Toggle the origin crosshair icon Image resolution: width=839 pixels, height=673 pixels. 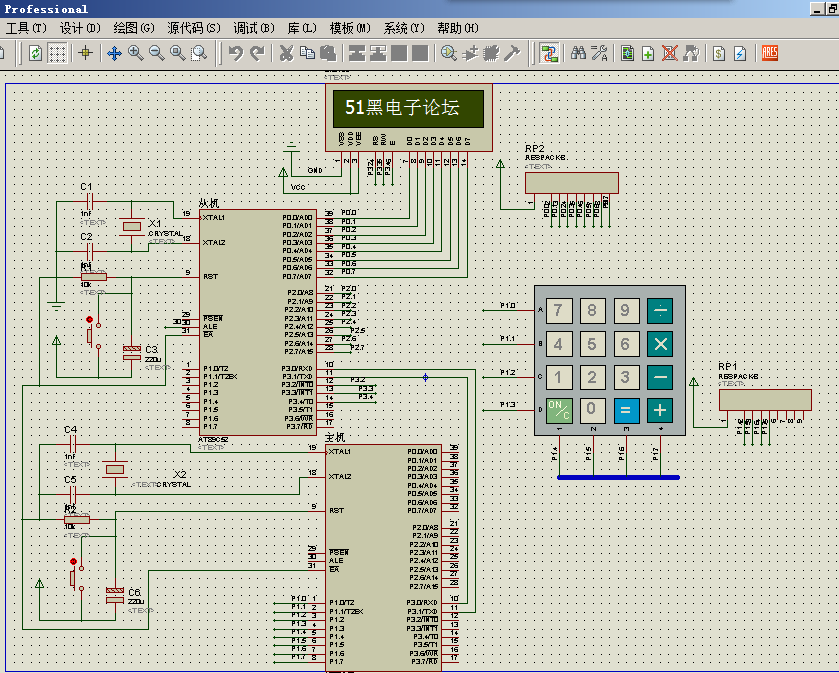(x=85, y=53)
